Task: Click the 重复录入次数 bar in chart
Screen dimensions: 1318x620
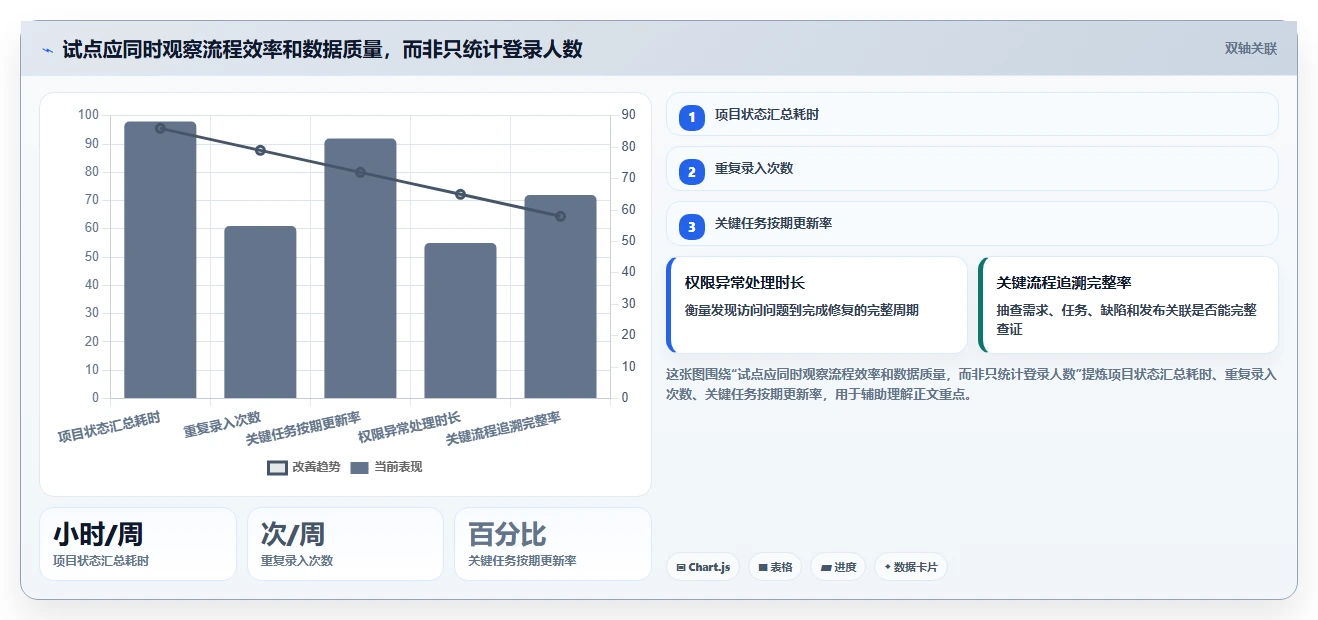Action: click(x=260, y=312)
